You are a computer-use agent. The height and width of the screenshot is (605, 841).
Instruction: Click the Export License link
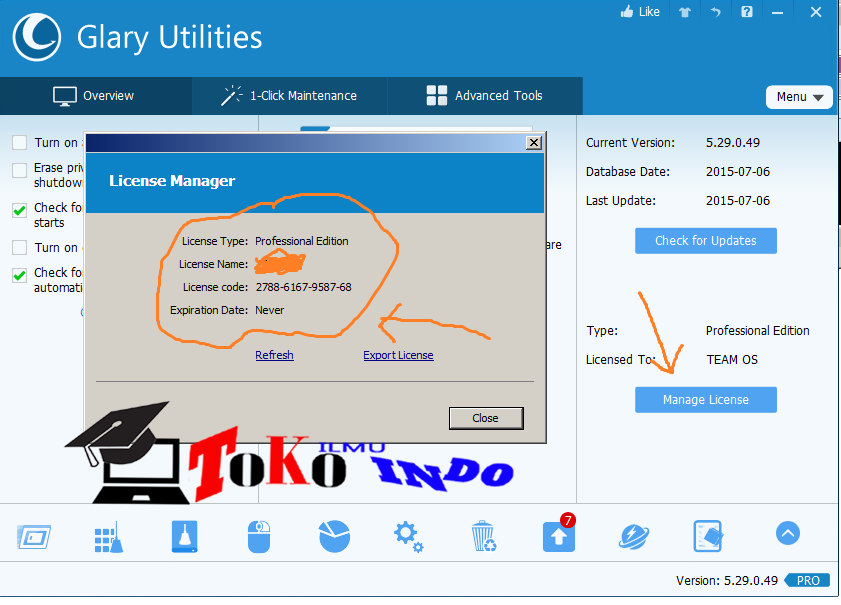coord(398,355)
